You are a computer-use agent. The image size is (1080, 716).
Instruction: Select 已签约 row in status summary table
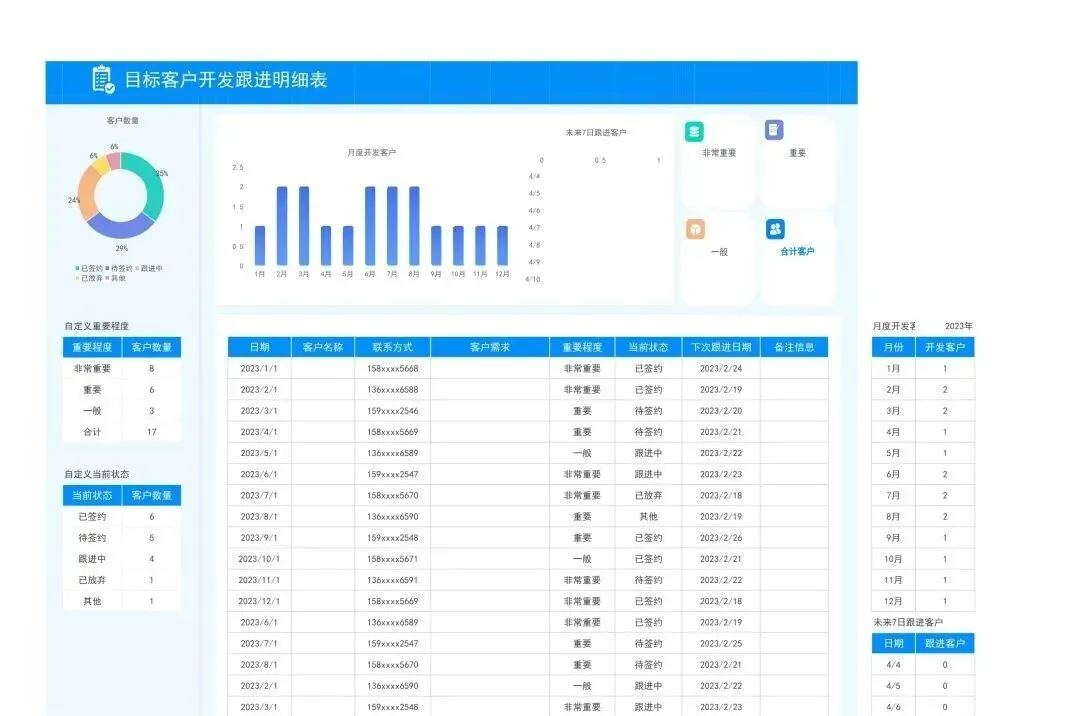[122, 516]
